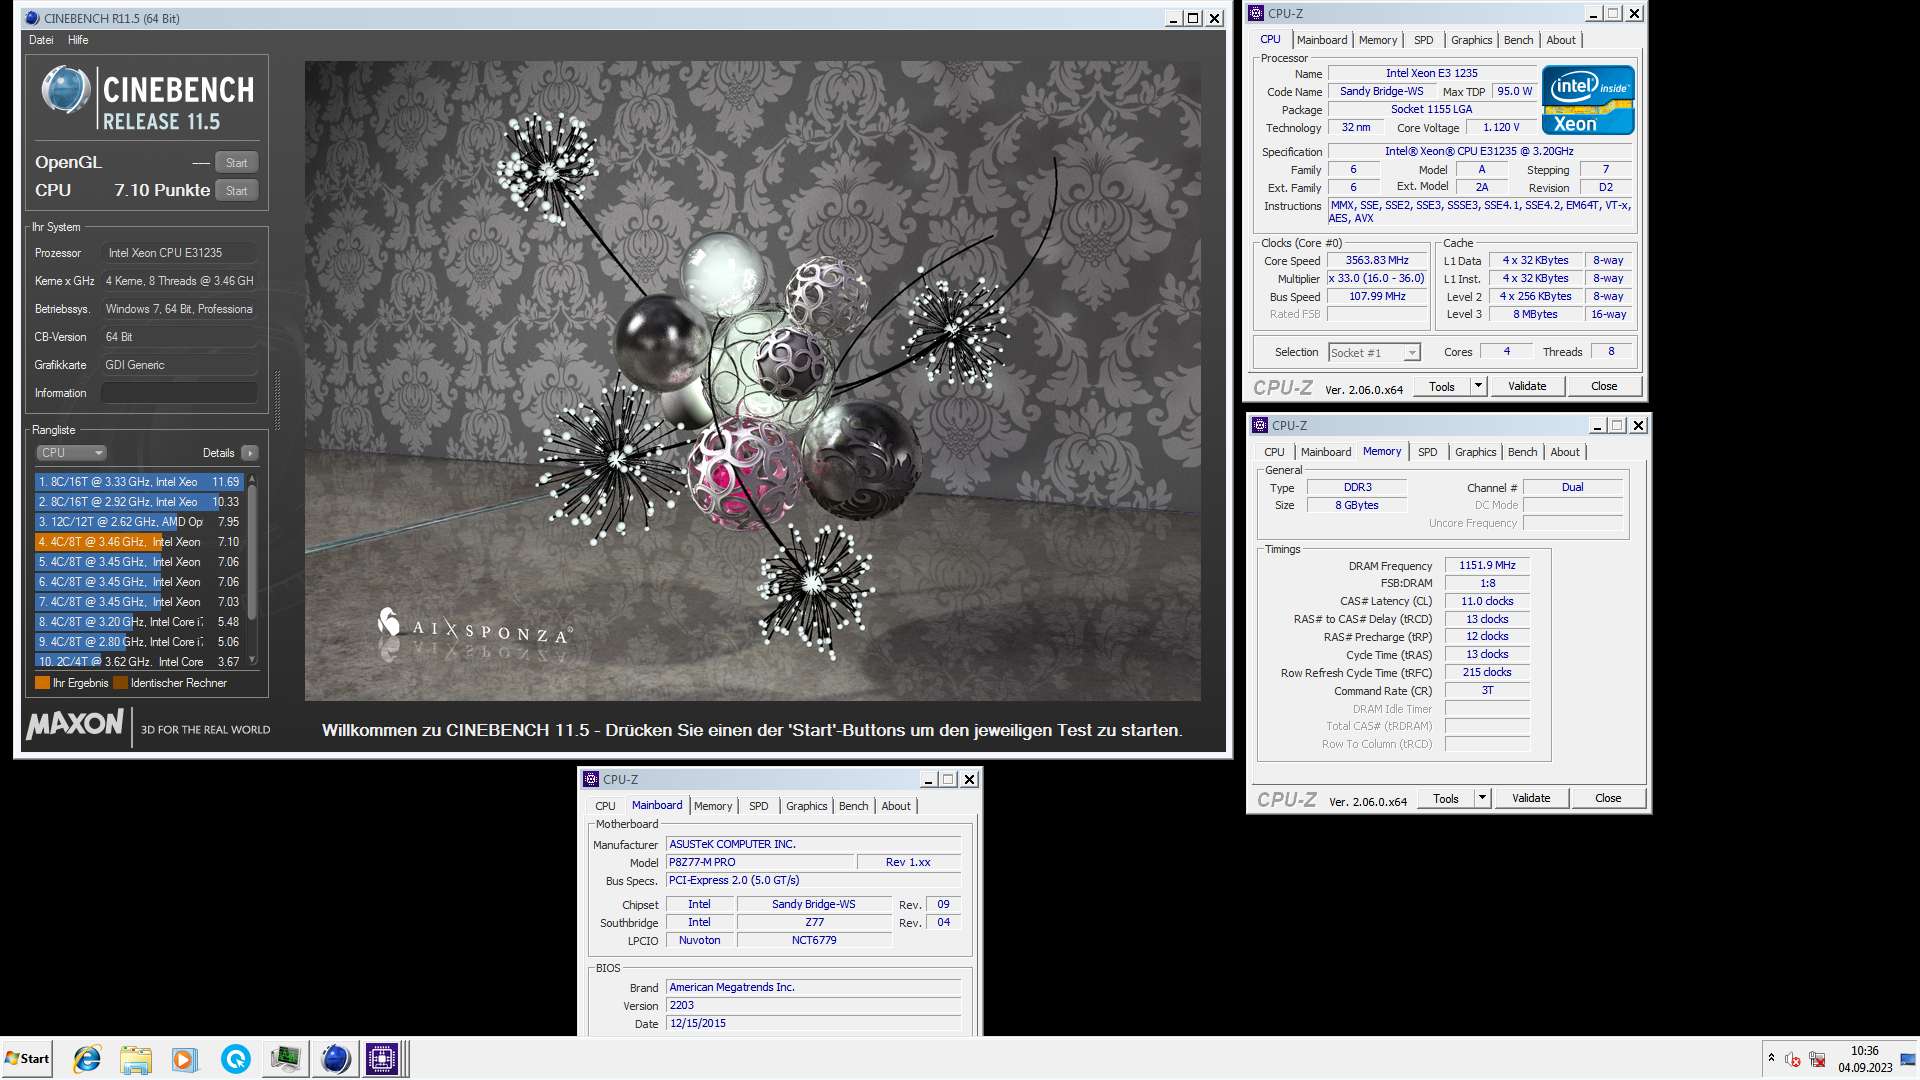Screen dimensions: 1920x1080
Task: Show hidden tray icons arrow
Action: (1771, 1058)
